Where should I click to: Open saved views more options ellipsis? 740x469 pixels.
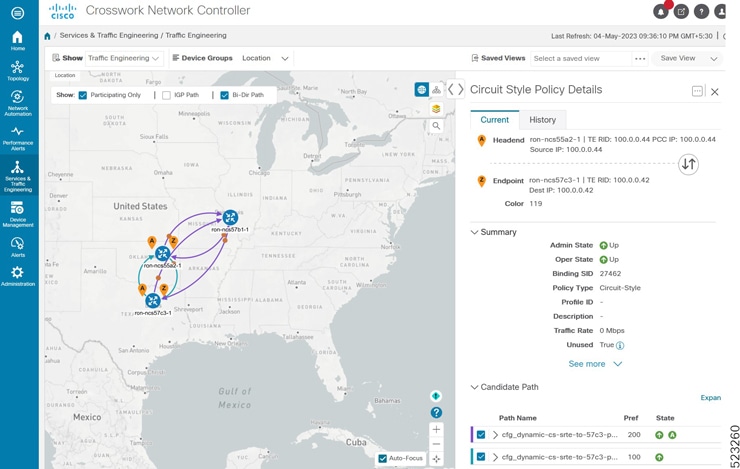(x=640, y=59)
